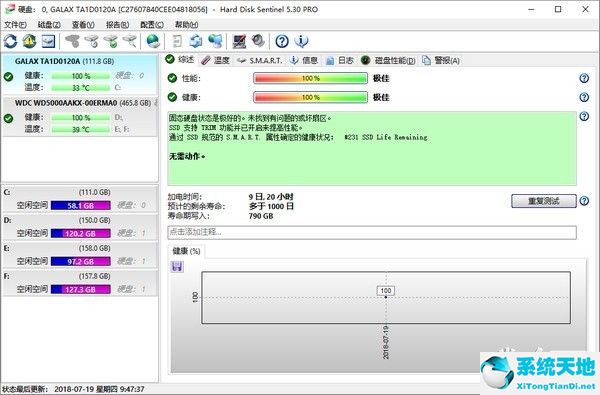Click the C: partition 58.1 GB free bar
Screen dimensions: 600x395
(81, 206)
